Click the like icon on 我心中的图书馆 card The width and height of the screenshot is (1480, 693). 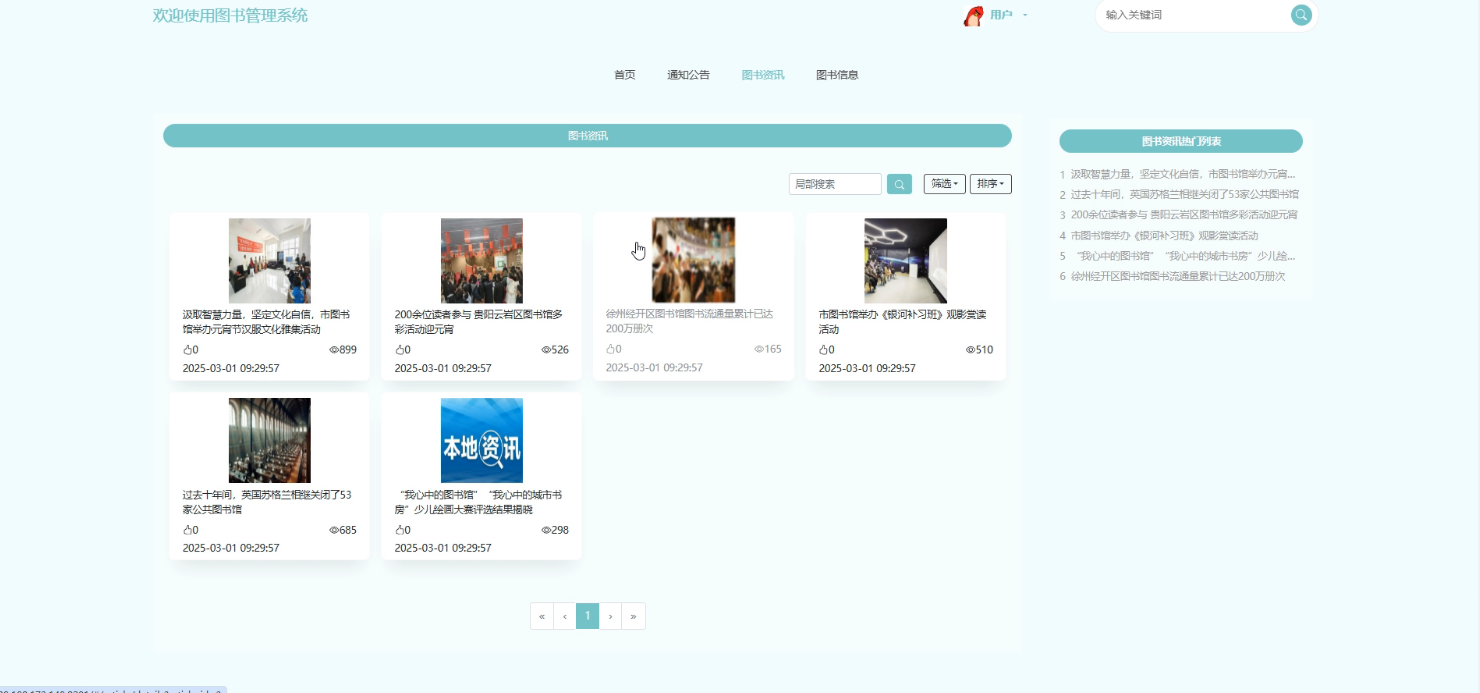tap(399, 530)
